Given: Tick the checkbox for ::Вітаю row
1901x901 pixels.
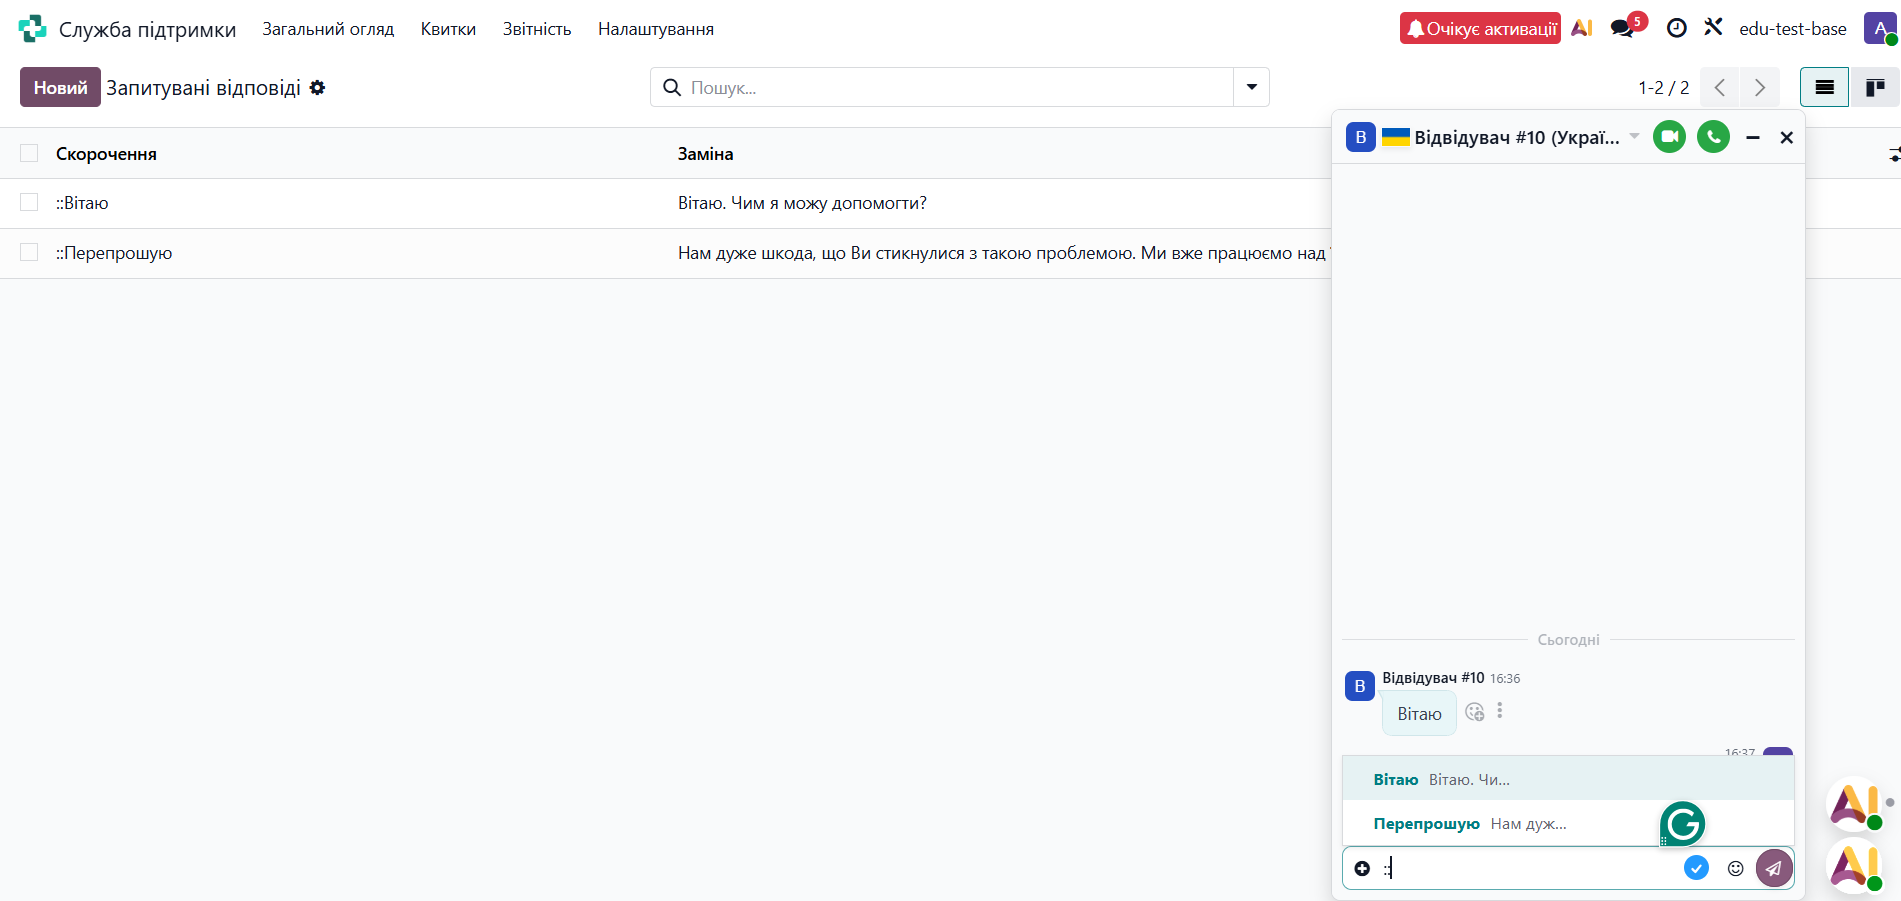Looking at the screenshot, I should 29,203.
